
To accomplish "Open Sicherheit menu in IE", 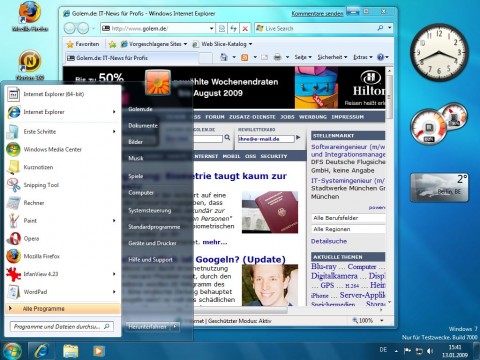I will click(x=332, y=57).
